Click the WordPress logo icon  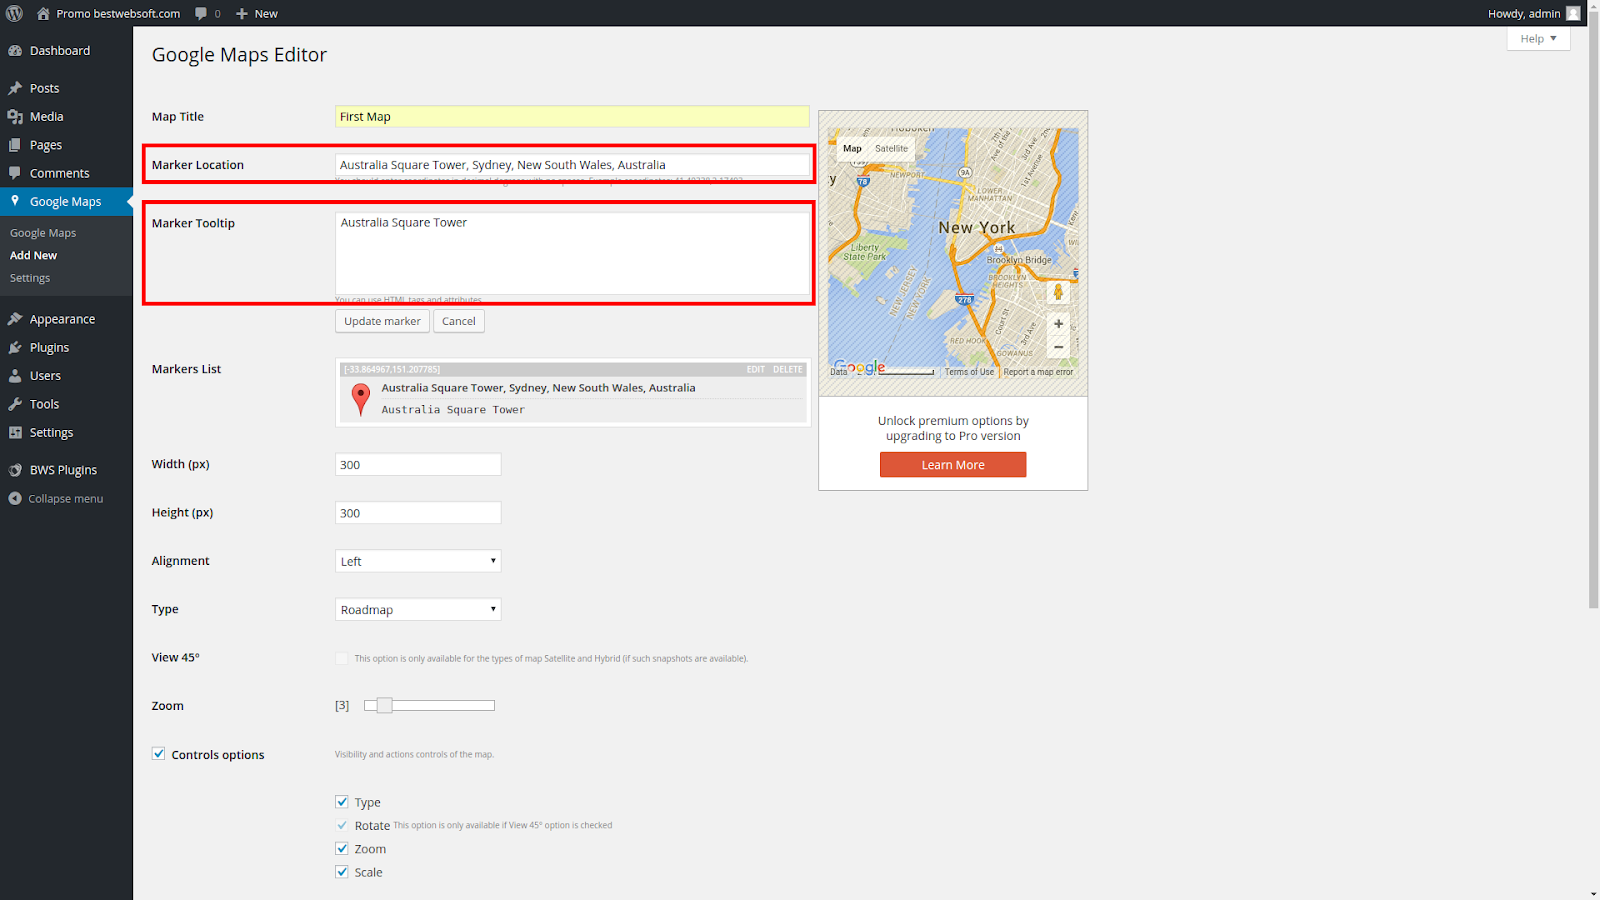[x=14, y=13]
